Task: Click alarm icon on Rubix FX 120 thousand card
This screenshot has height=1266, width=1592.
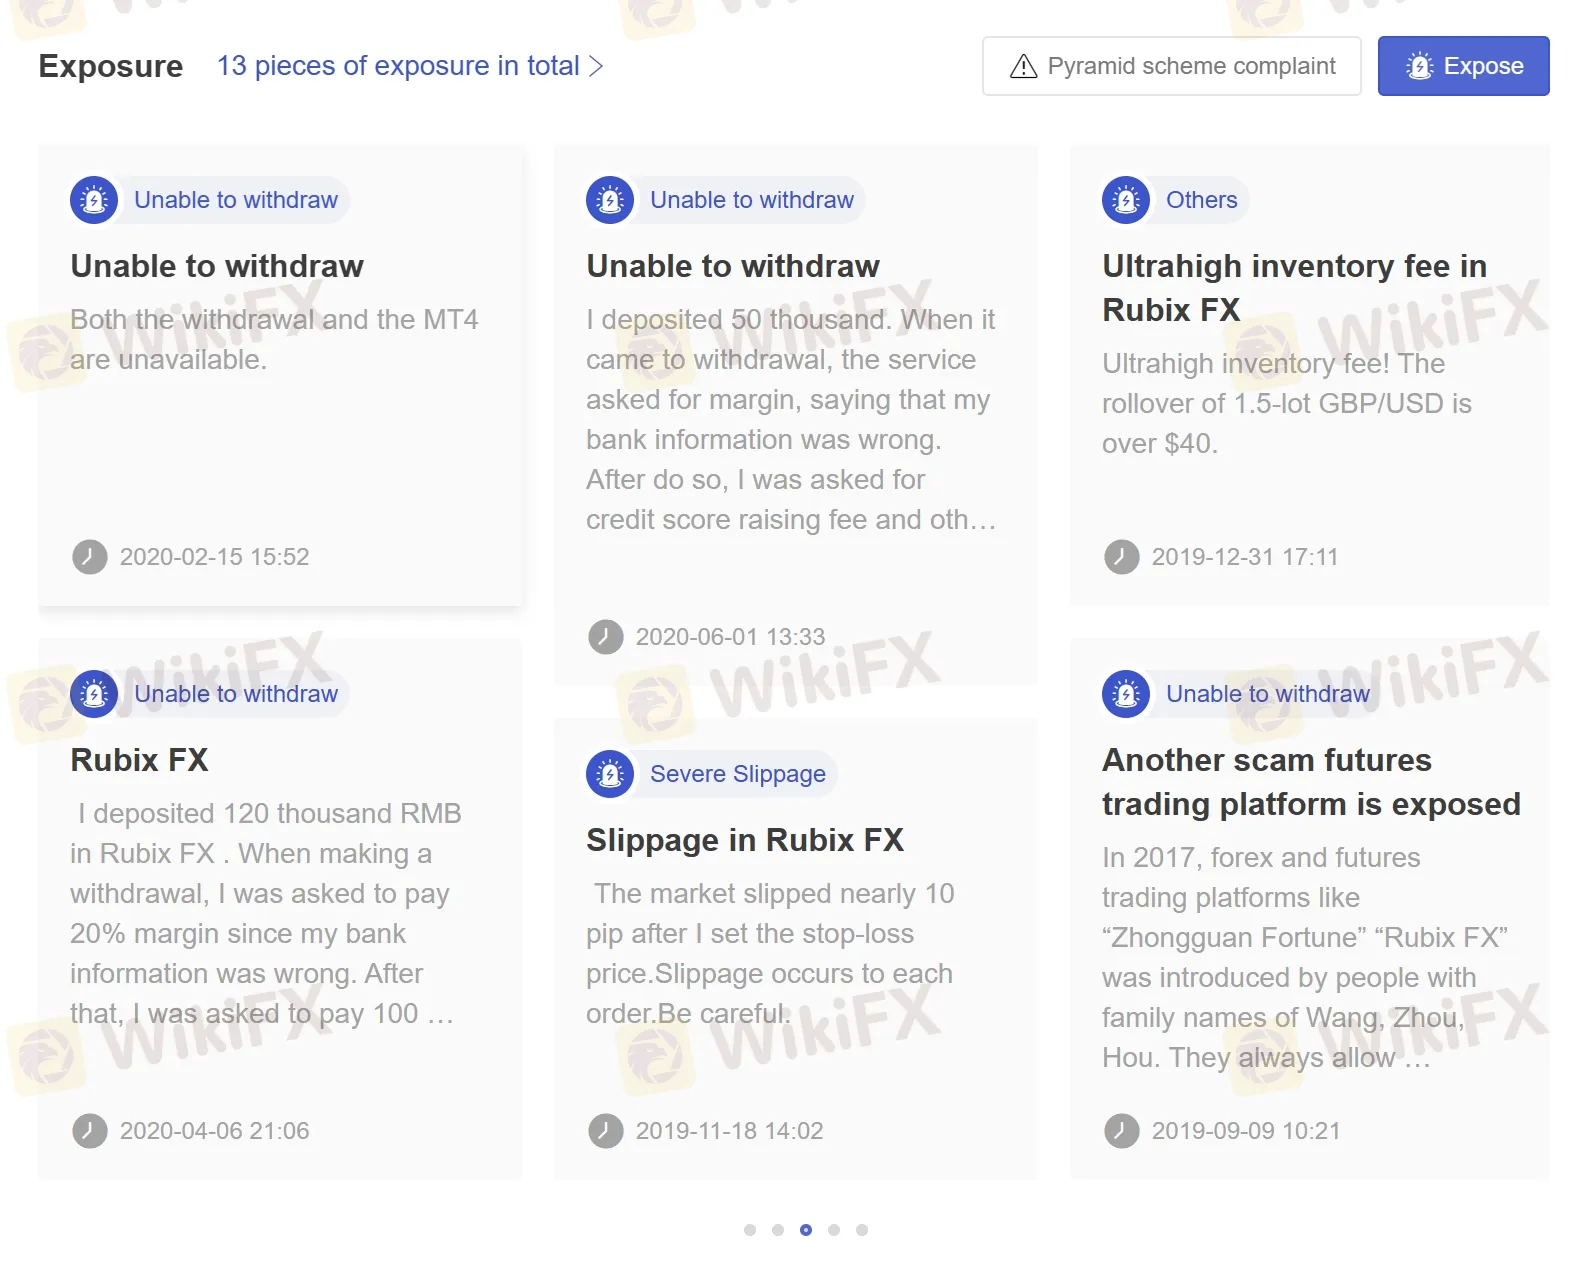Action: [x=94, y=694]
